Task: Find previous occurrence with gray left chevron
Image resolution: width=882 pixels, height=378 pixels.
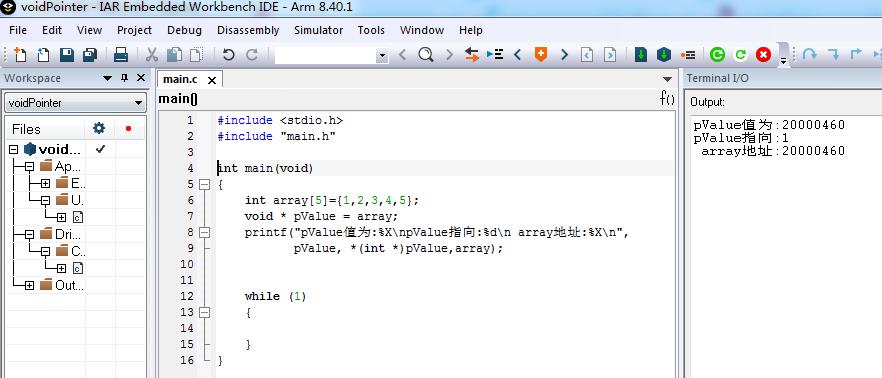Action: click(x=403, y=55)
